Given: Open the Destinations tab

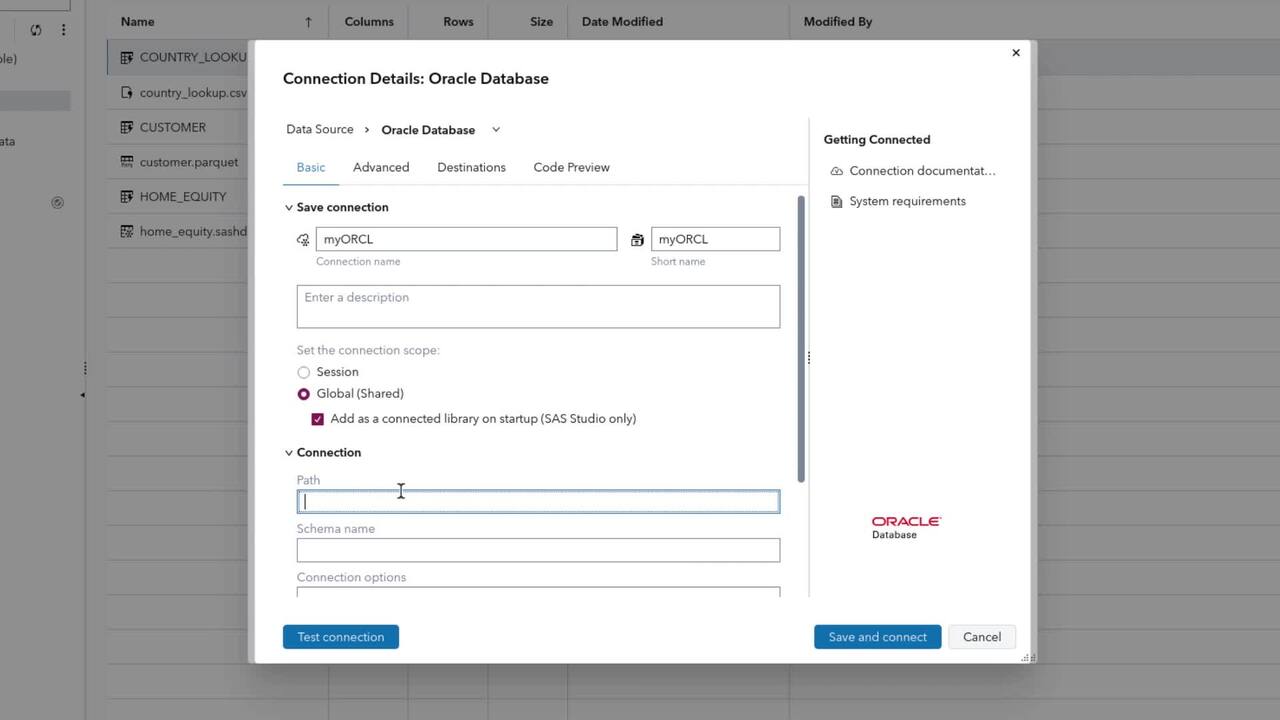Looking at the screenshot, I should coord(471,168).
